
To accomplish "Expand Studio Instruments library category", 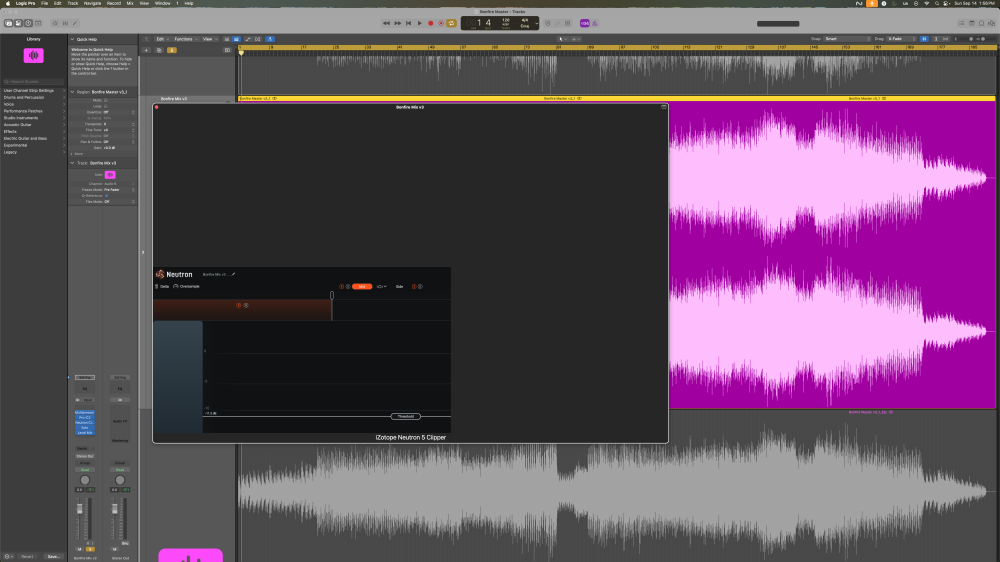I will 33,118.
